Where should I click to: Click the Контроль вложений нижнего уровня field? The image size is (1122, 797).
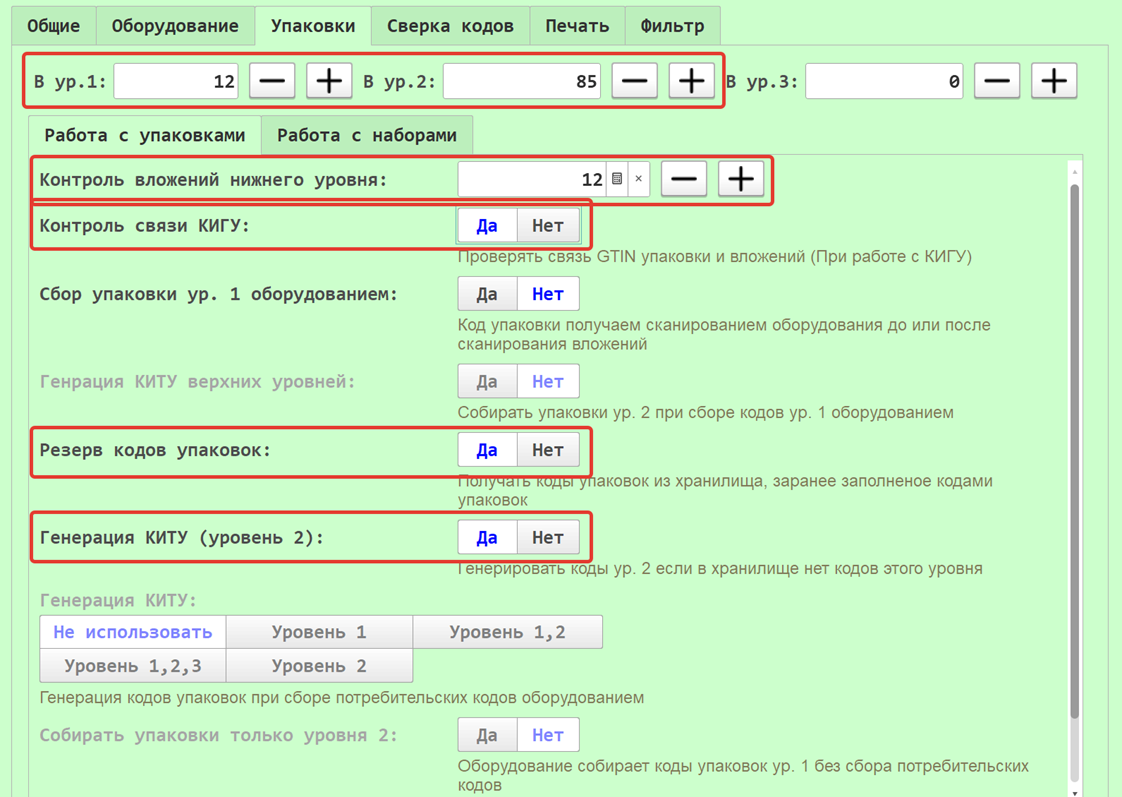click(x=532, y=179)
